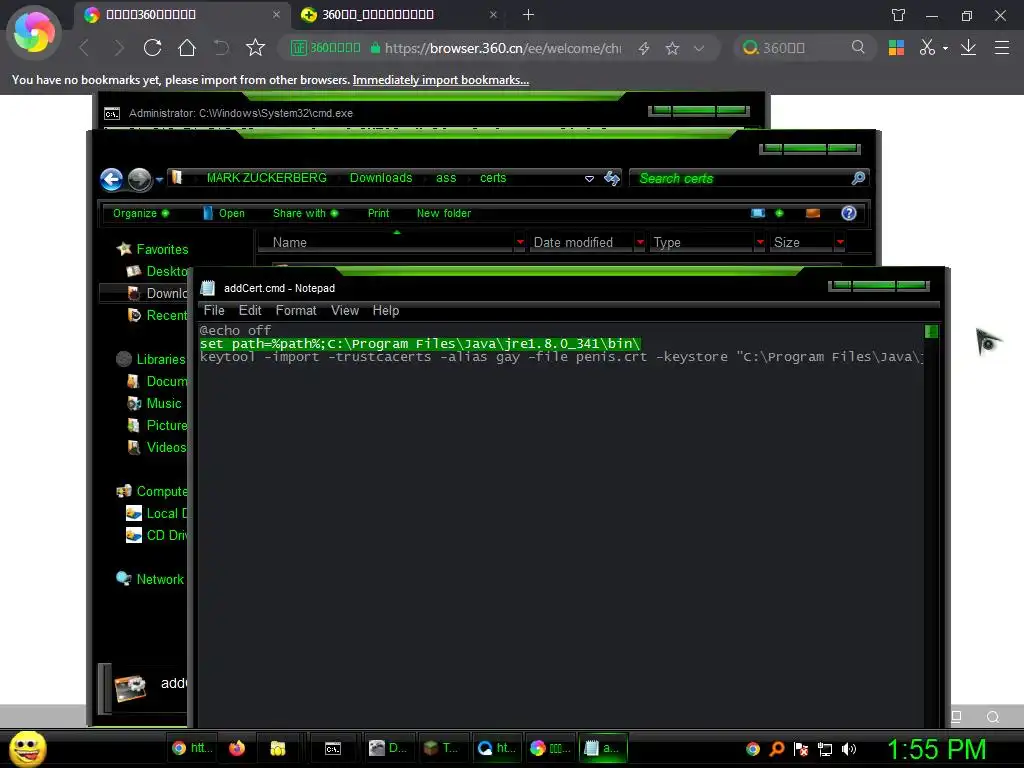Open the browser downloads icon

tap(968, 47)
